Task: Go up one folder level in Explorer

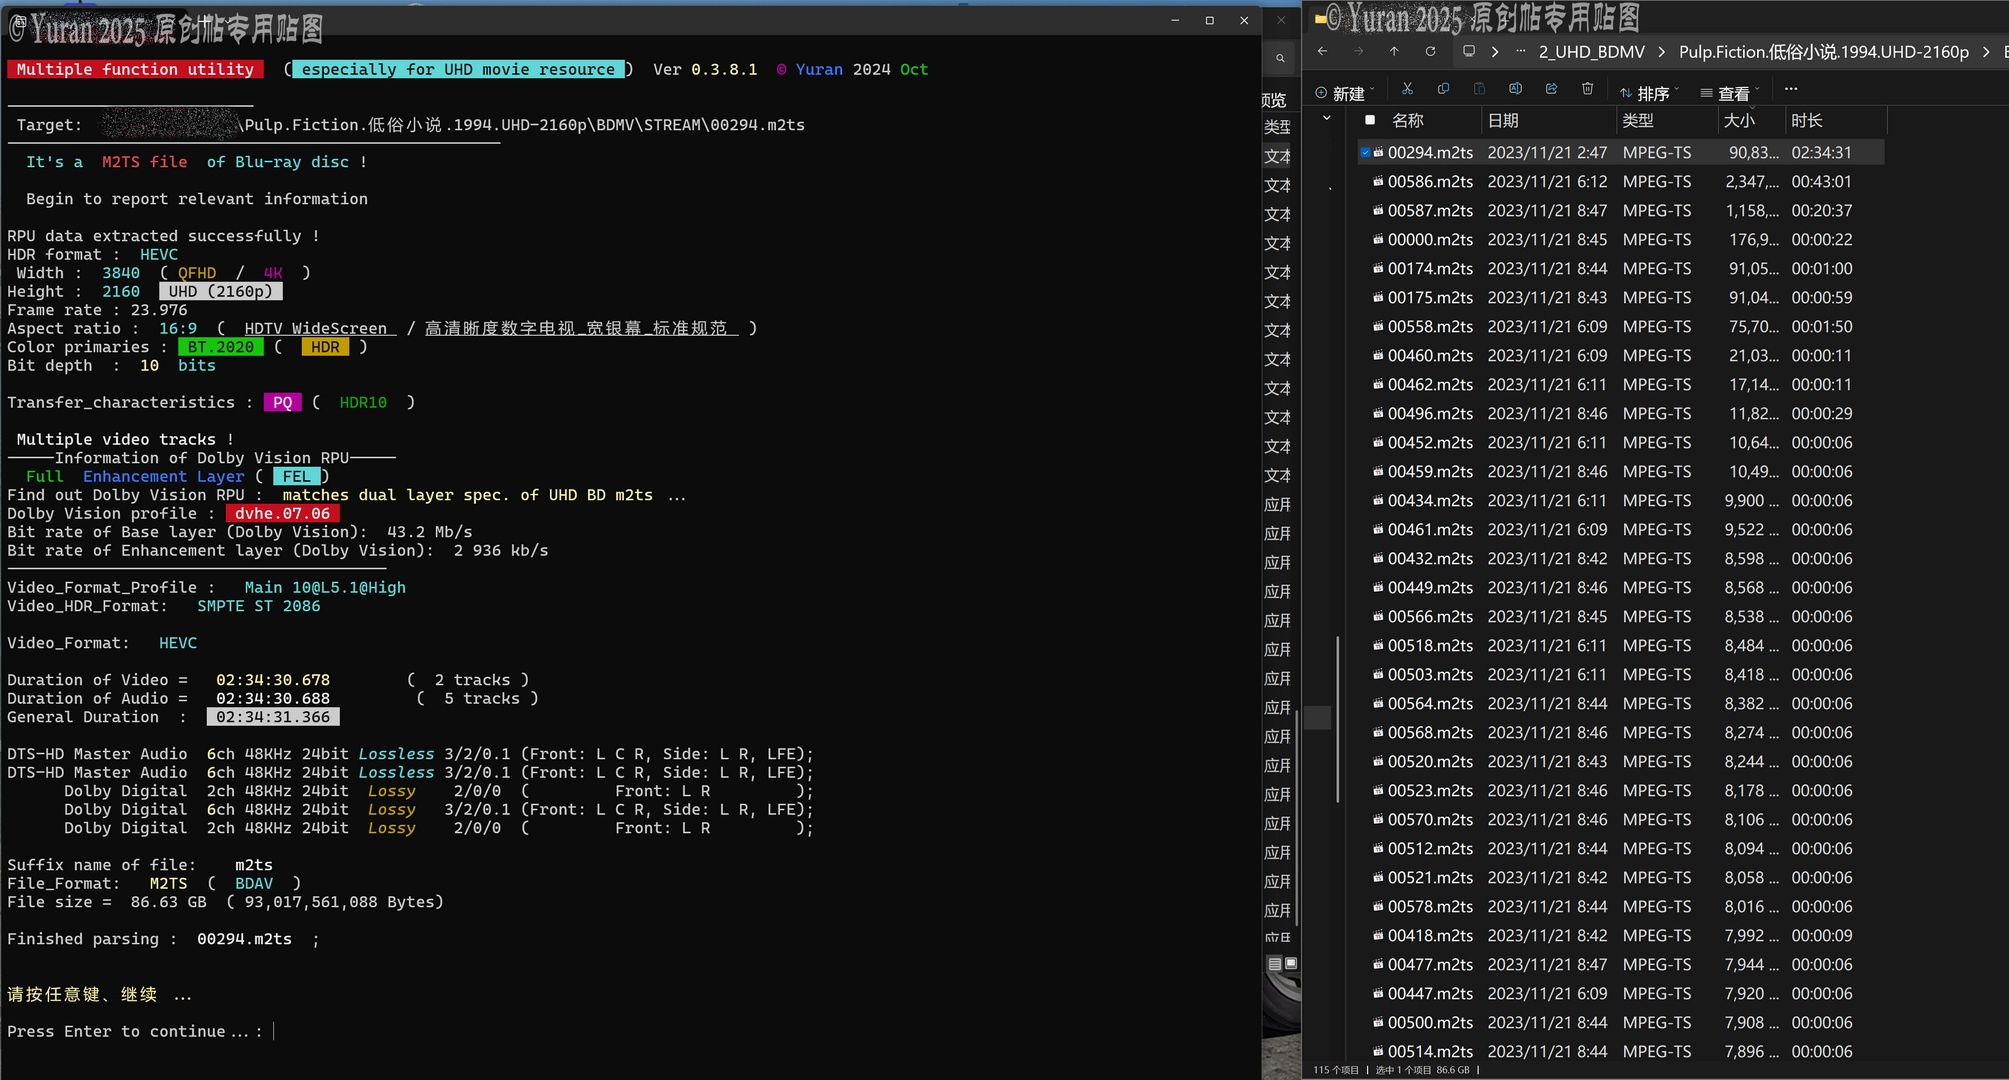Action: (x=1394, y=51)
